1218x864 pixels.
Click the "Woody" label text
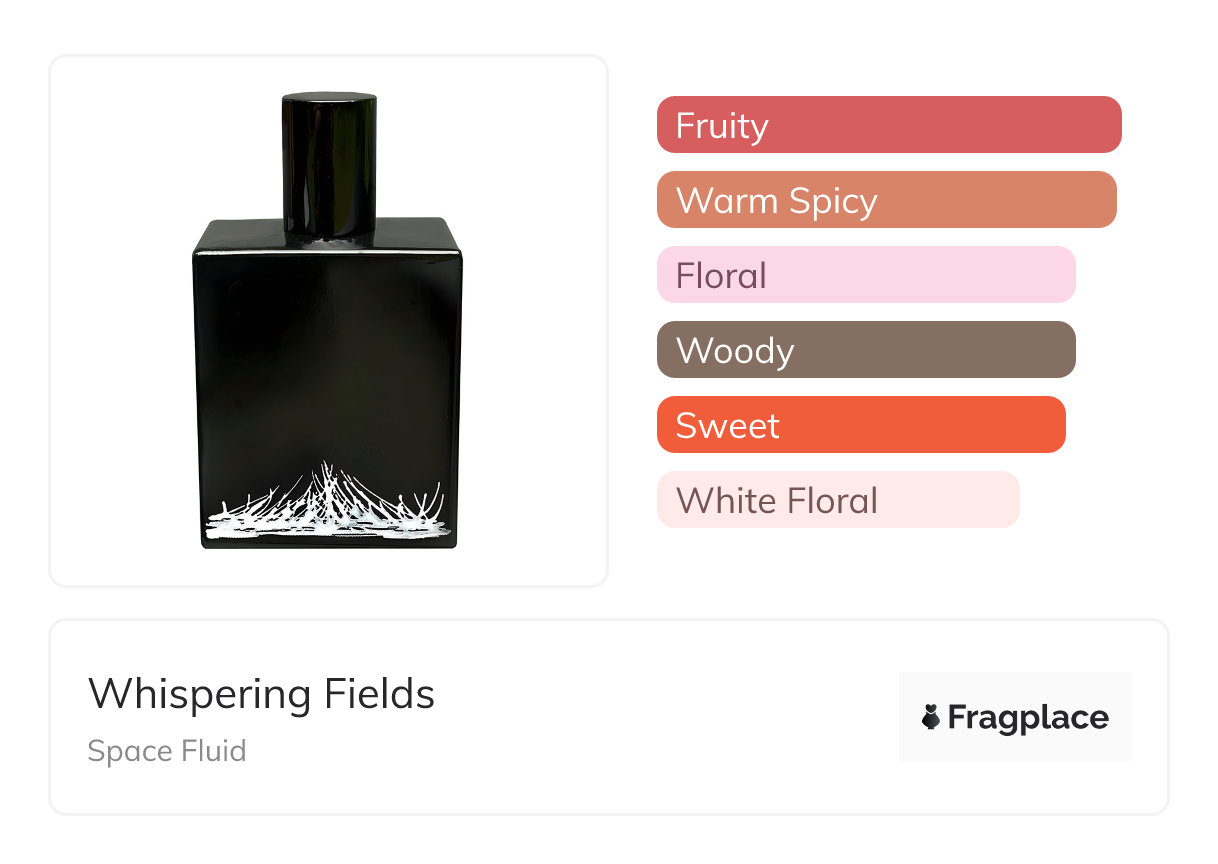point(735,351)
